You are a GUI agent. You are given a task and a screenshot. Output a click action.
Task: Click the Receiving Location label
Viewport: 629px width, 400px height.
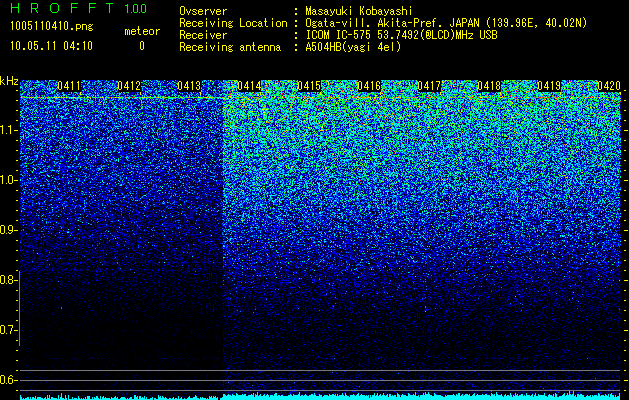(x=233, y=23)
